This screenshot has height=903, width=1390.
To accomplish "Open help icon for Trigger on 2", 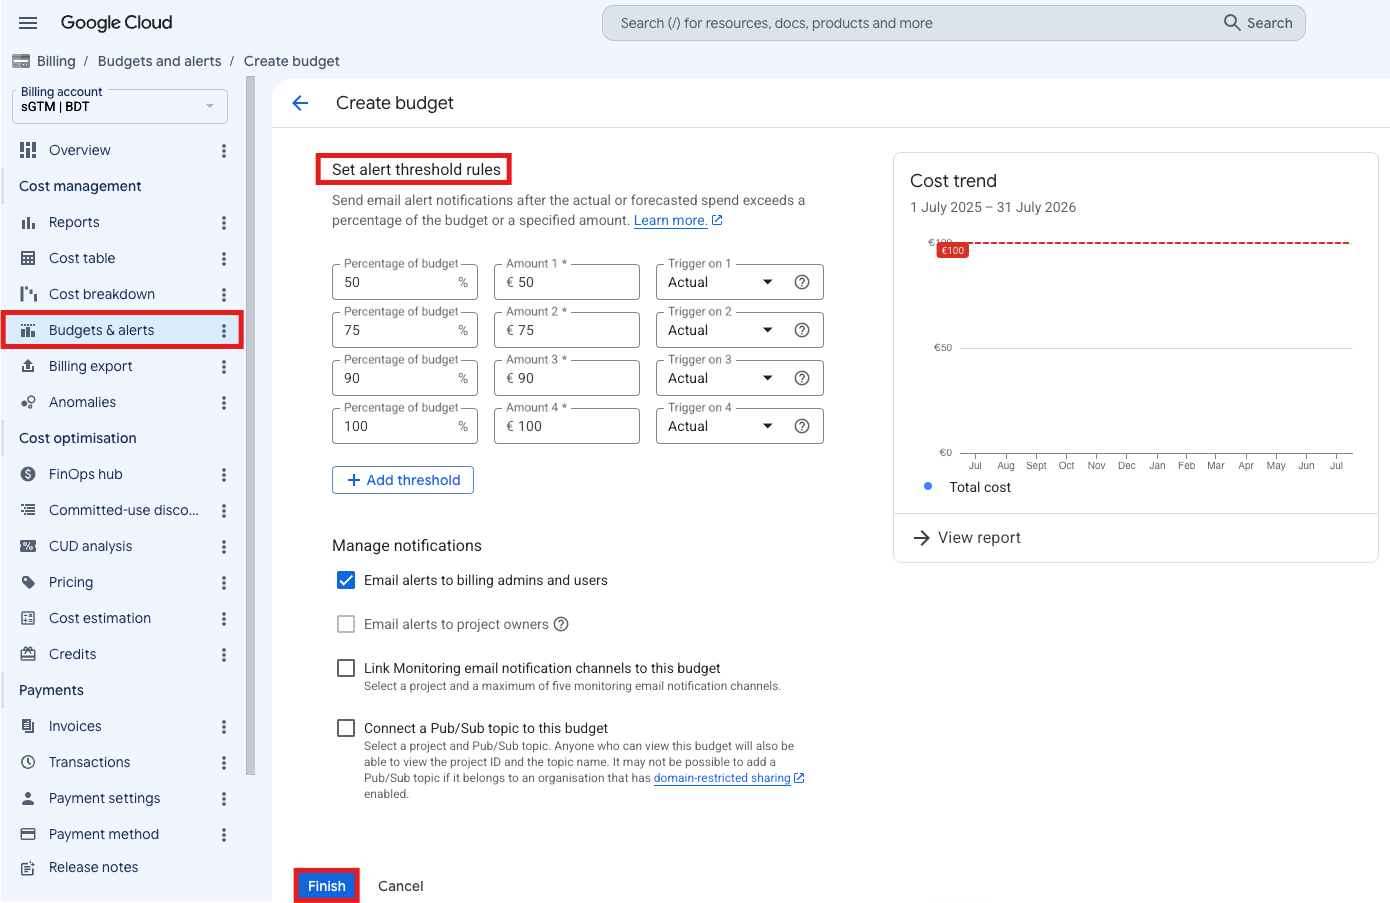I will [802, 330].
